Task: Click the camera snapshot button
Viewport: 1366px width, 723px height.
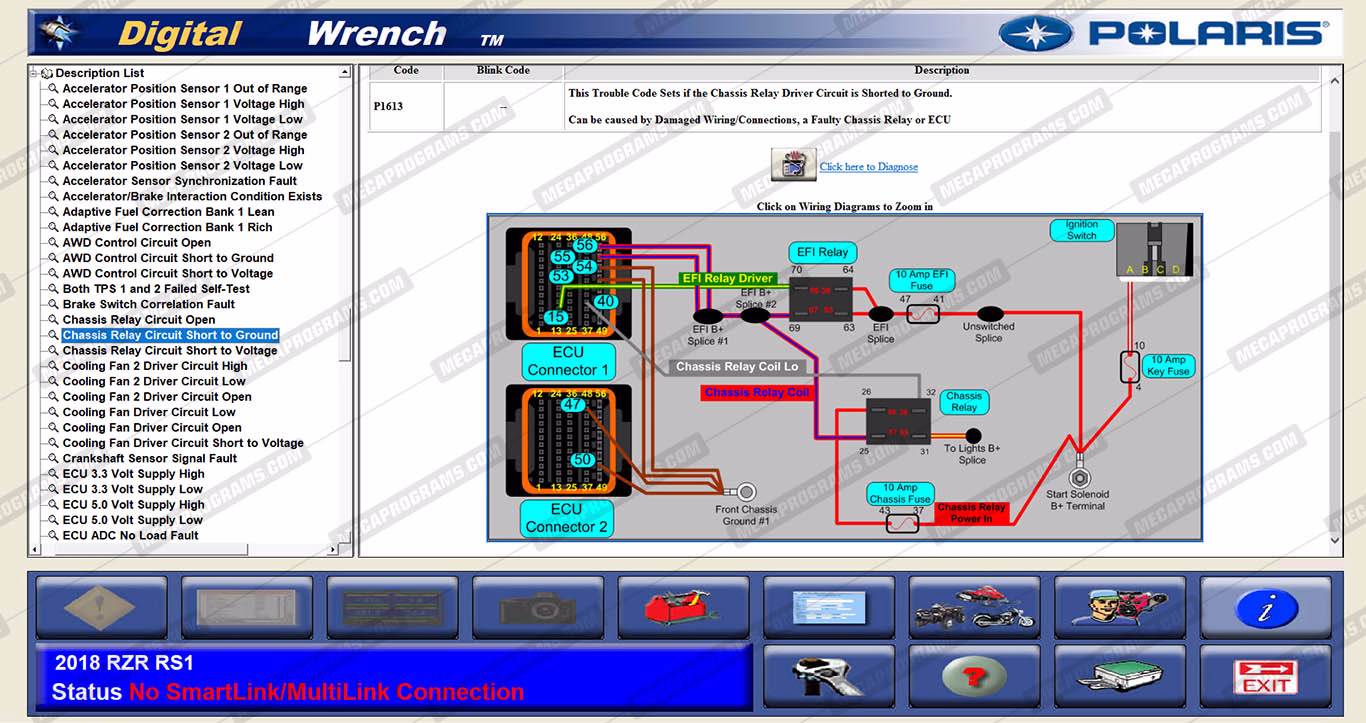Action: tap(538, 607)
